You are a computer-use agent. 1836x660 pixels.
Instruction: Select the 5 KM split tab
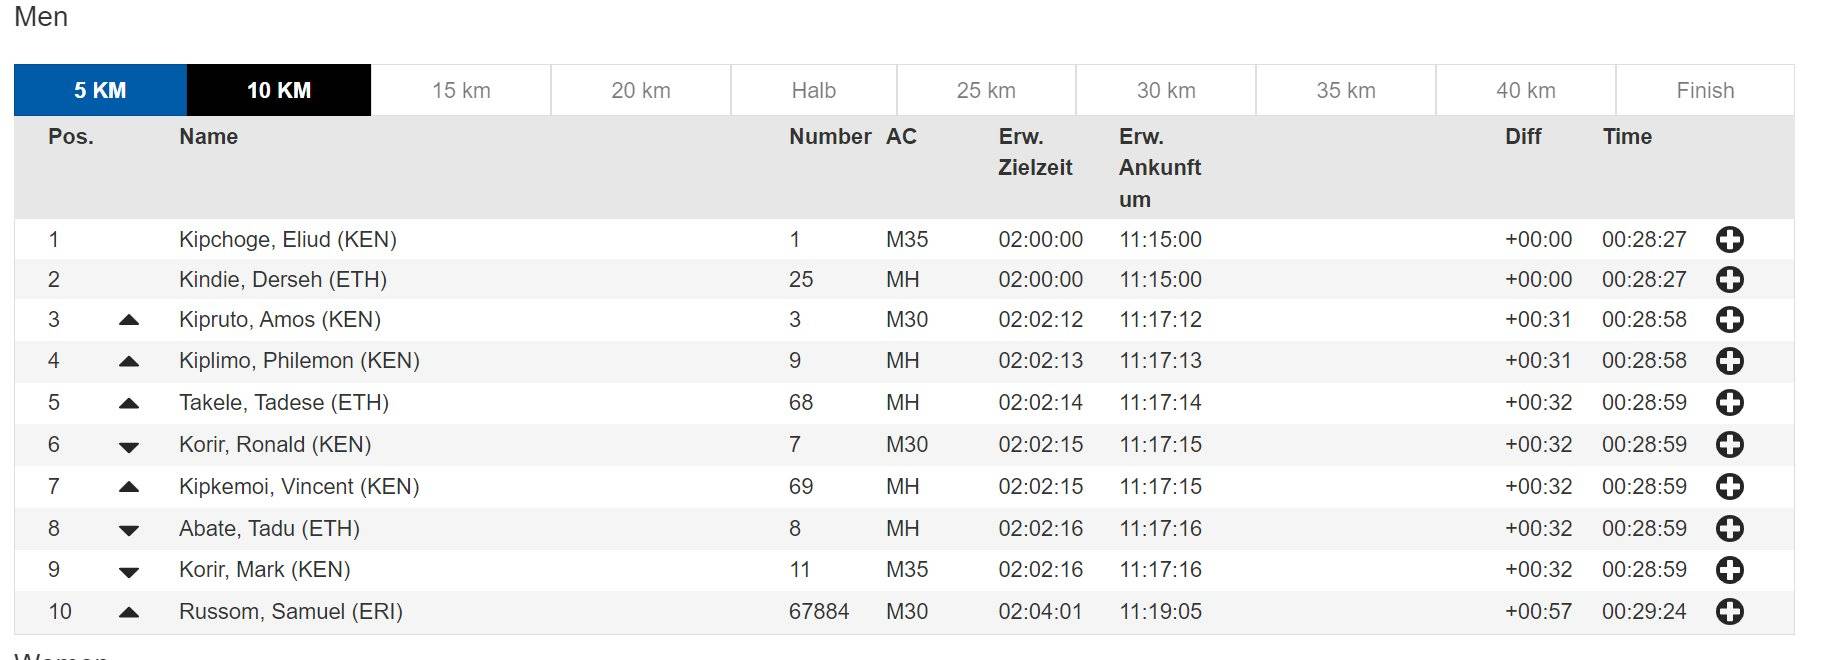coord(100,90)
